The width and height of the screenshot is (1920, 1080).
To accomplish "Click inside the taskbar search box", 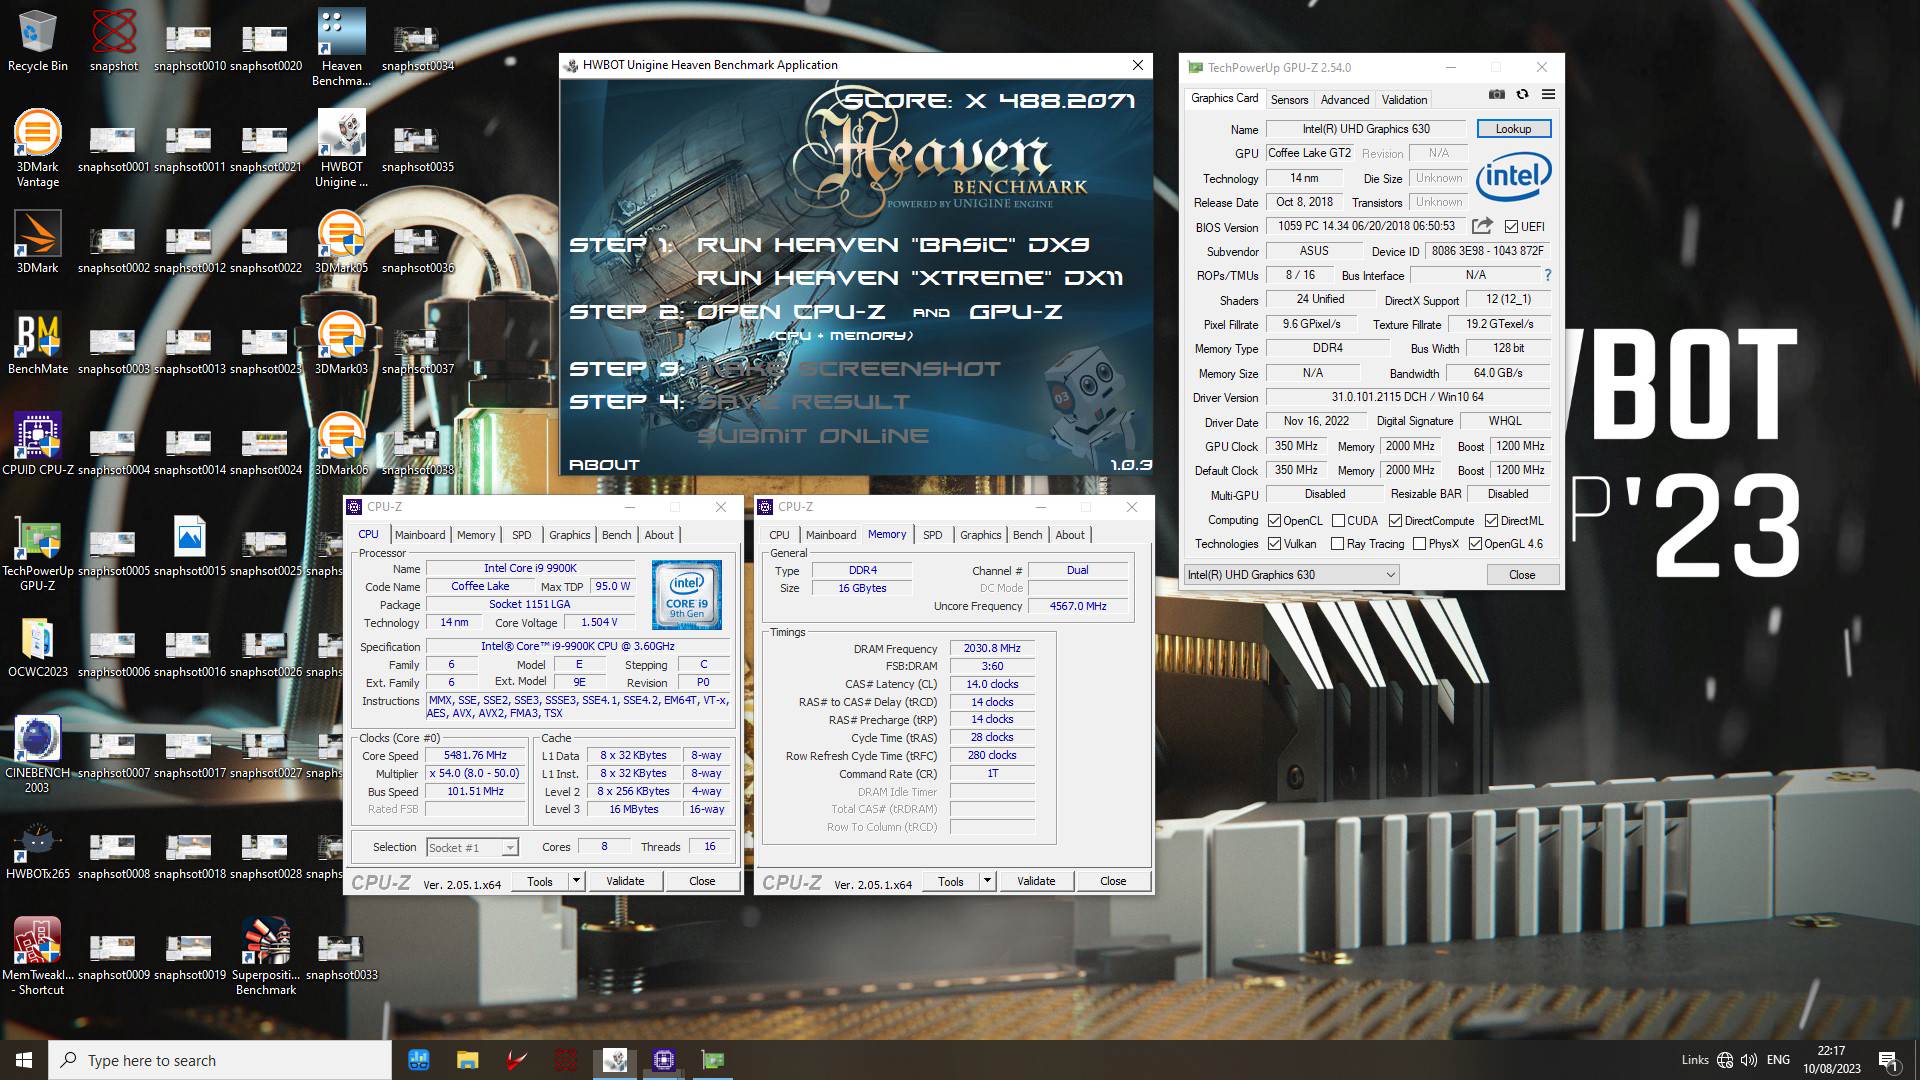I will pyautogui.click(x=220, y=1060).
